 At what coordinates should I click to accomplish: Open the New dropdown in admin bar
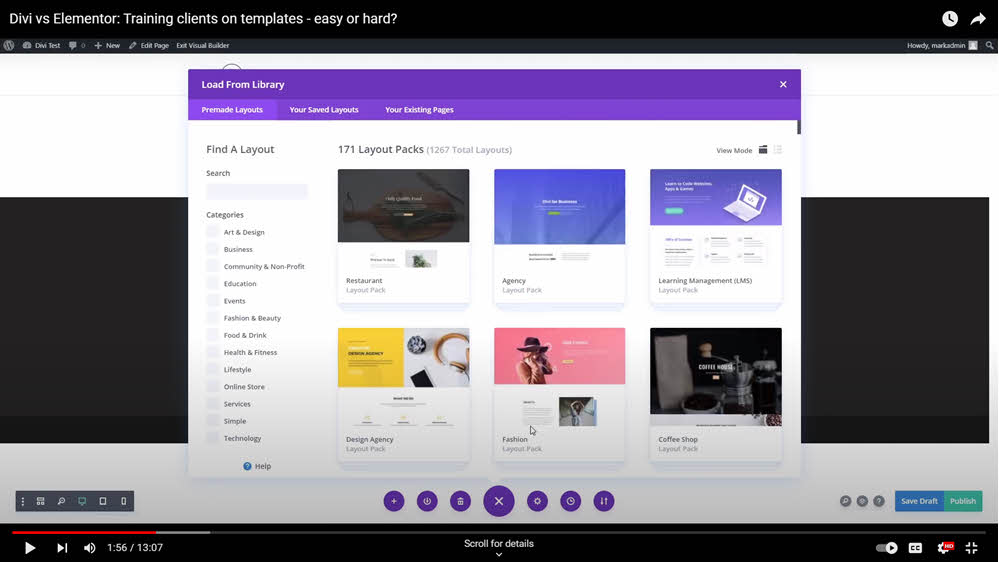pyautogui.click(x=107, y=45)
